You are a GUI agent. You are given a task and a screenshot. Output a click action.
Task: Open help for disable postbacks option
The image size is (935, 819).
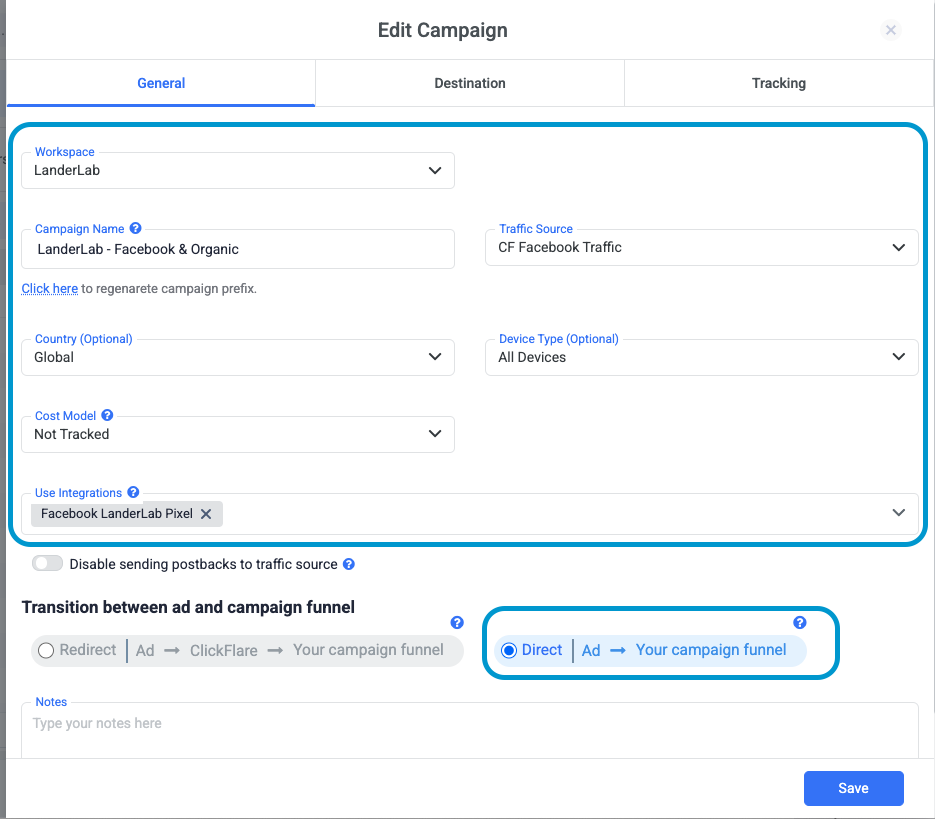point(349,564)
